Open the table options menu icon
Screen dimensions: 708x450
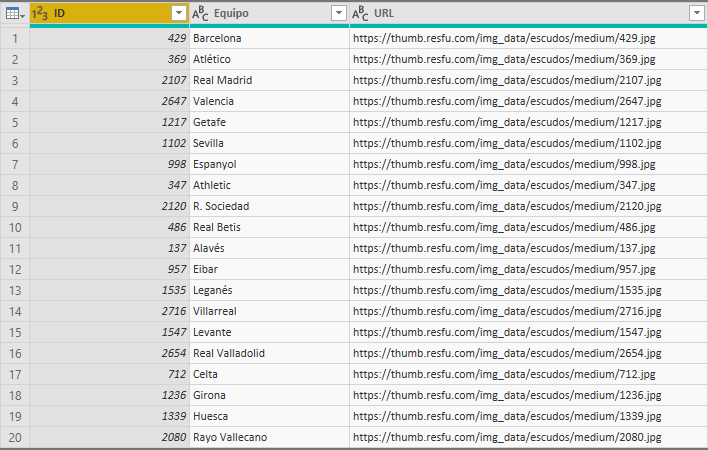pyautogui.click(x=15, y=14)
